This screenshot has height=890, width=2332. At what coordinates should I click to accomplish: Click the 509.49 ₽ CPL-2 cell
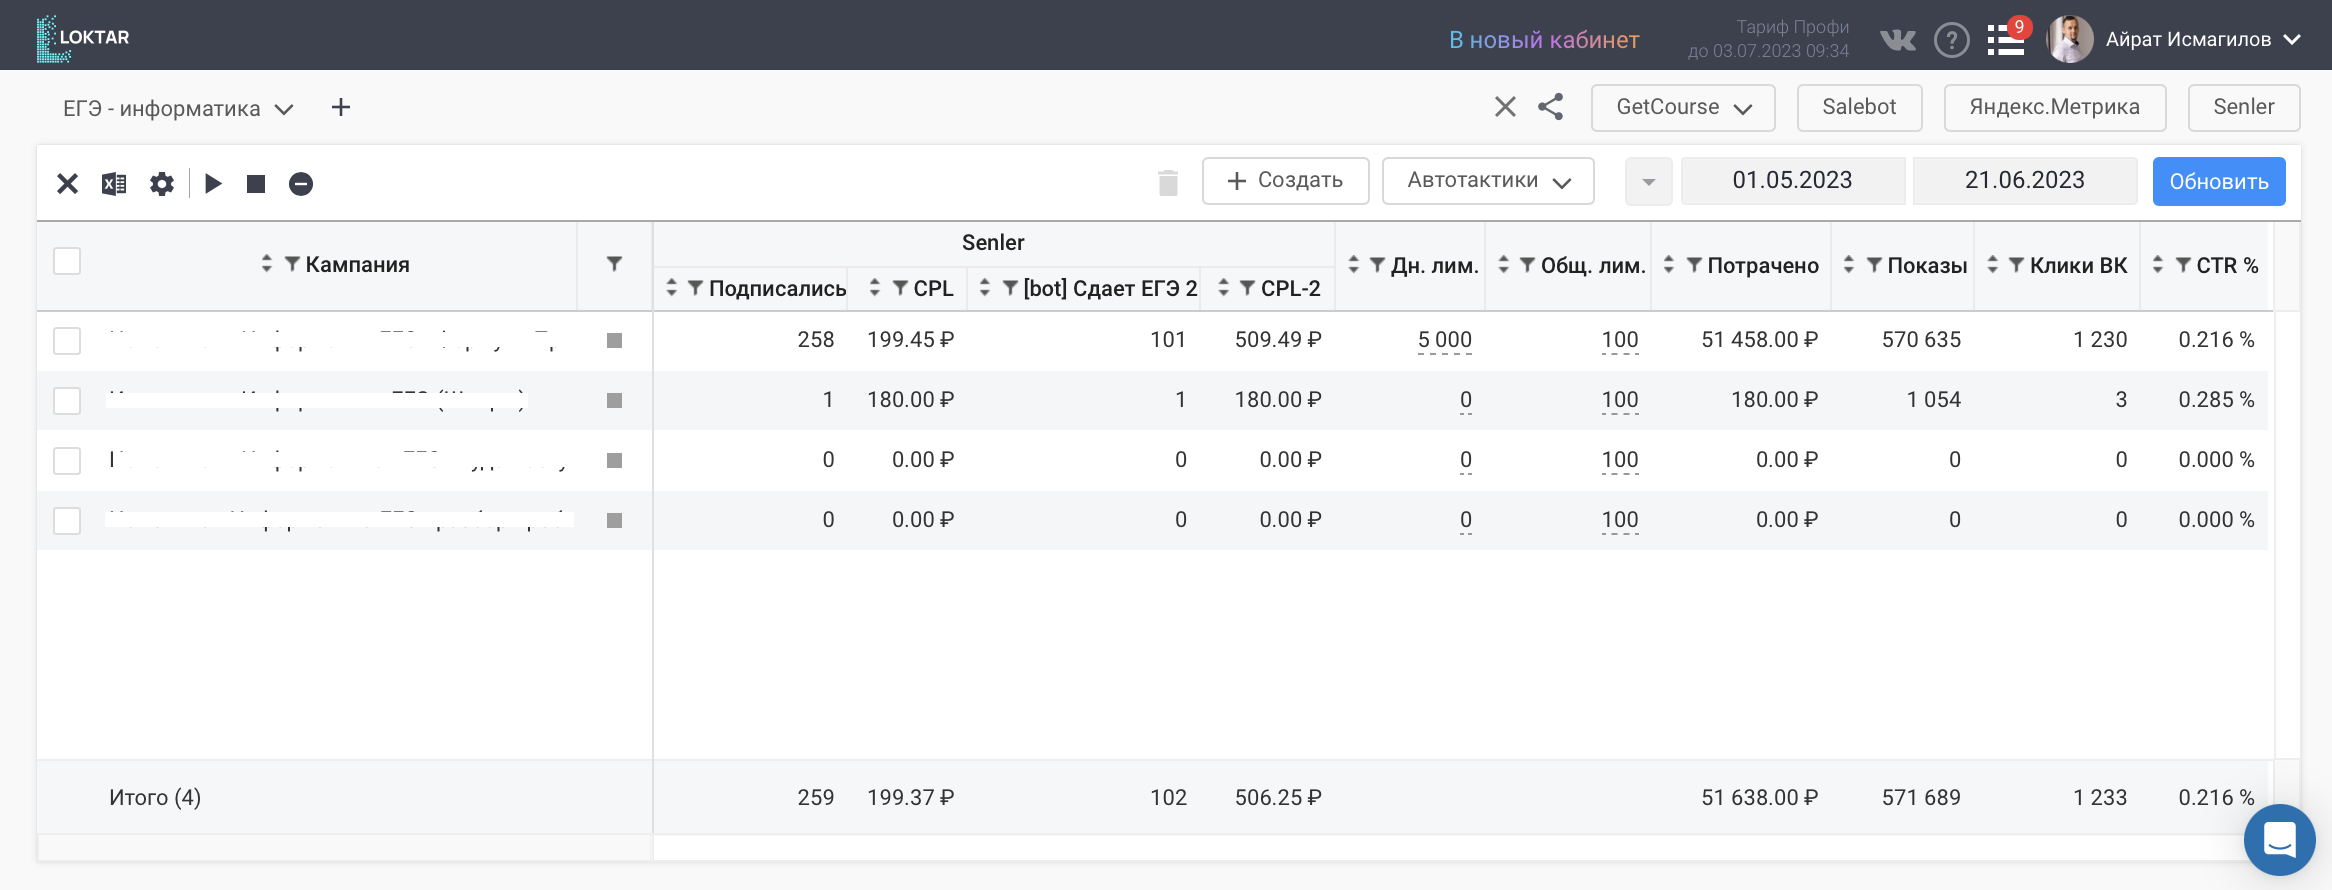pyautogui.click(x=1278, y=340)
